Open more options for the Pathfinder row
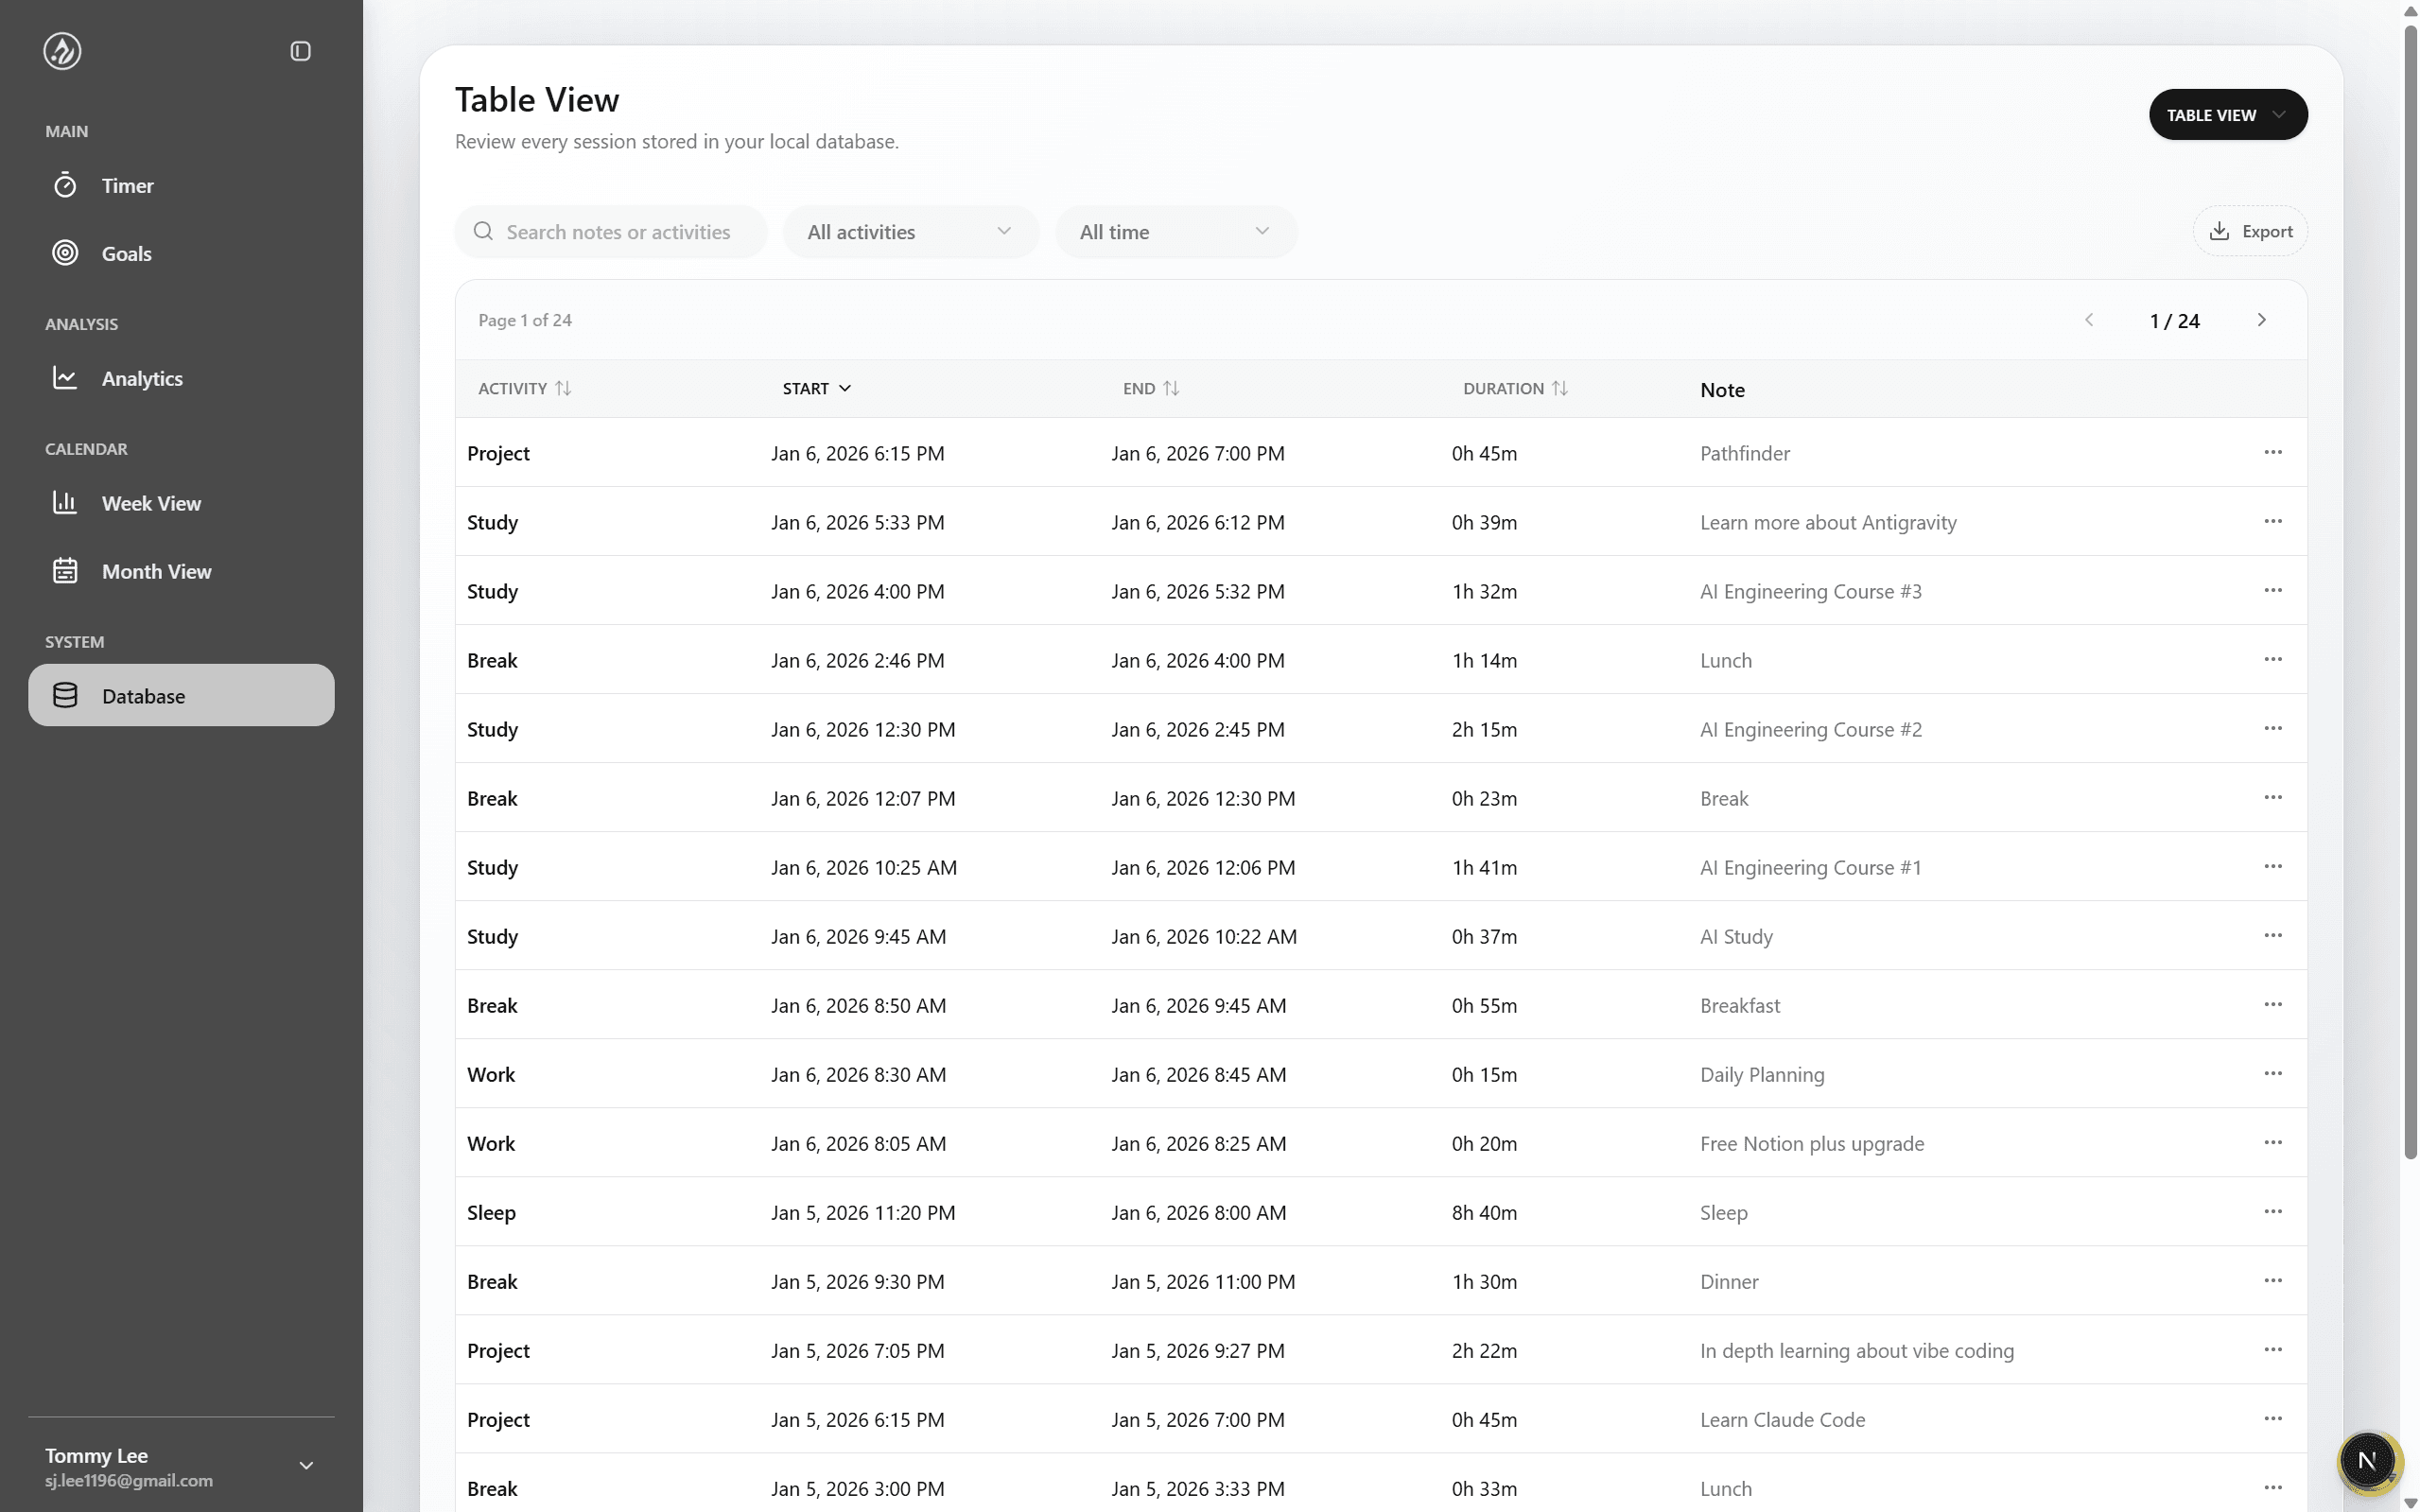Viewport: 2420px width, 1512px height. tap(2272, 453)
